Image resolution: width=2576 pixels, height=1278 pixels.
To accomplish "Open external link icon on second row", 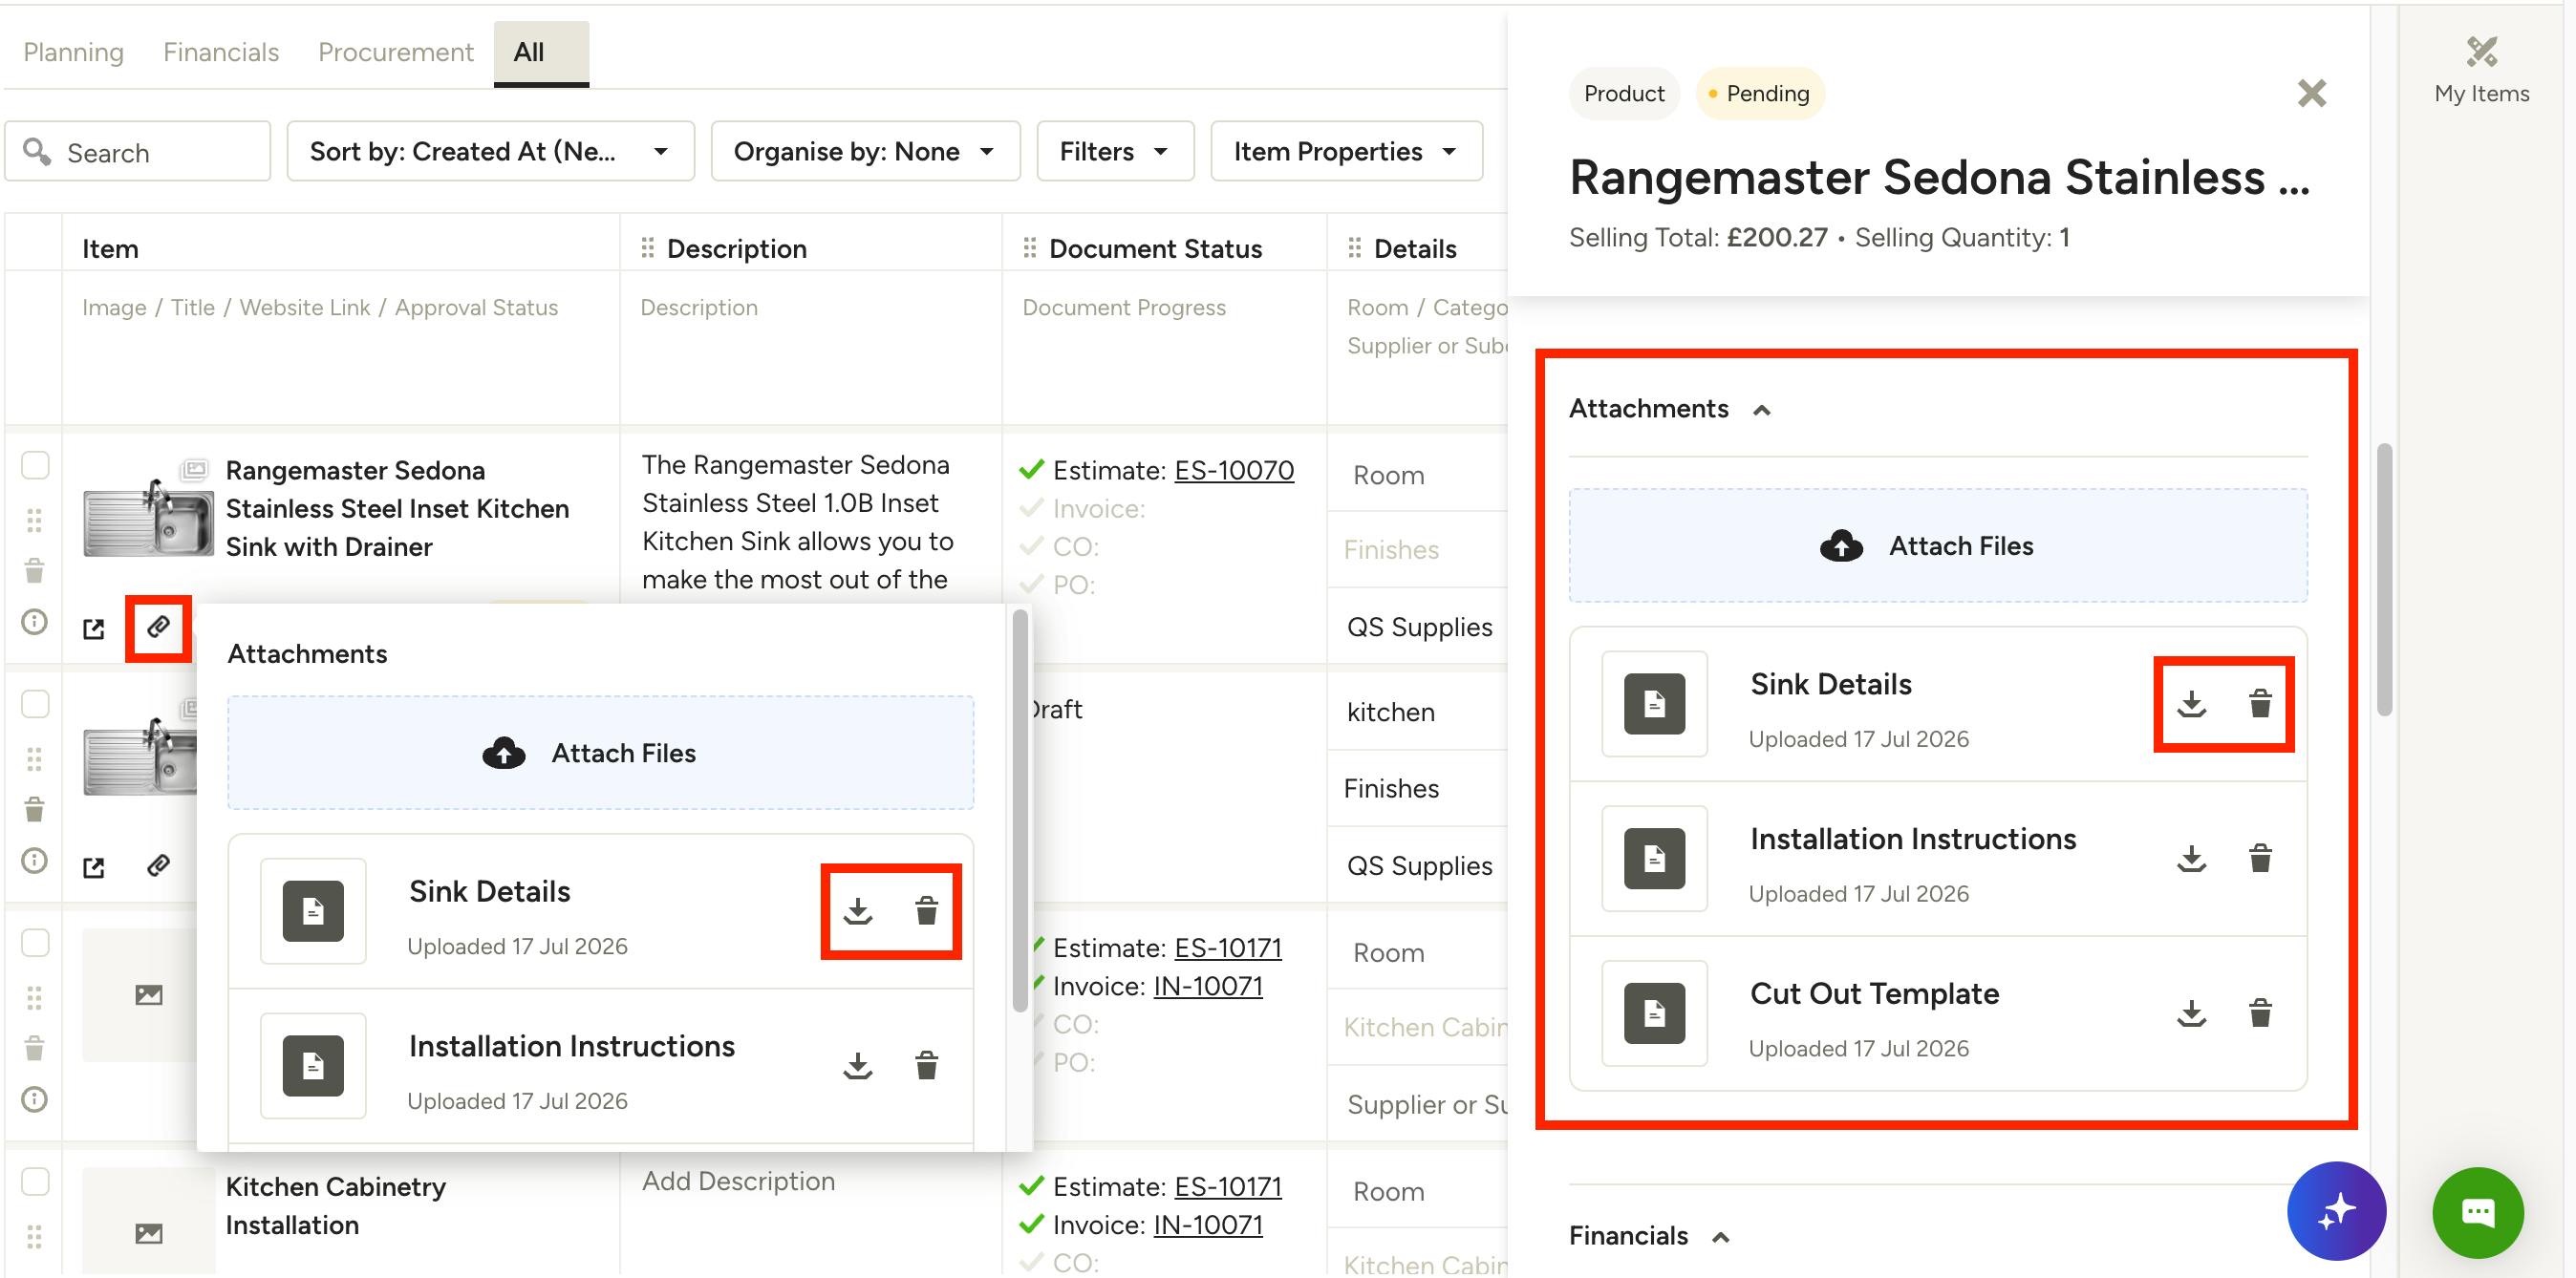I will pyautogui.click(x=94, y=867).
